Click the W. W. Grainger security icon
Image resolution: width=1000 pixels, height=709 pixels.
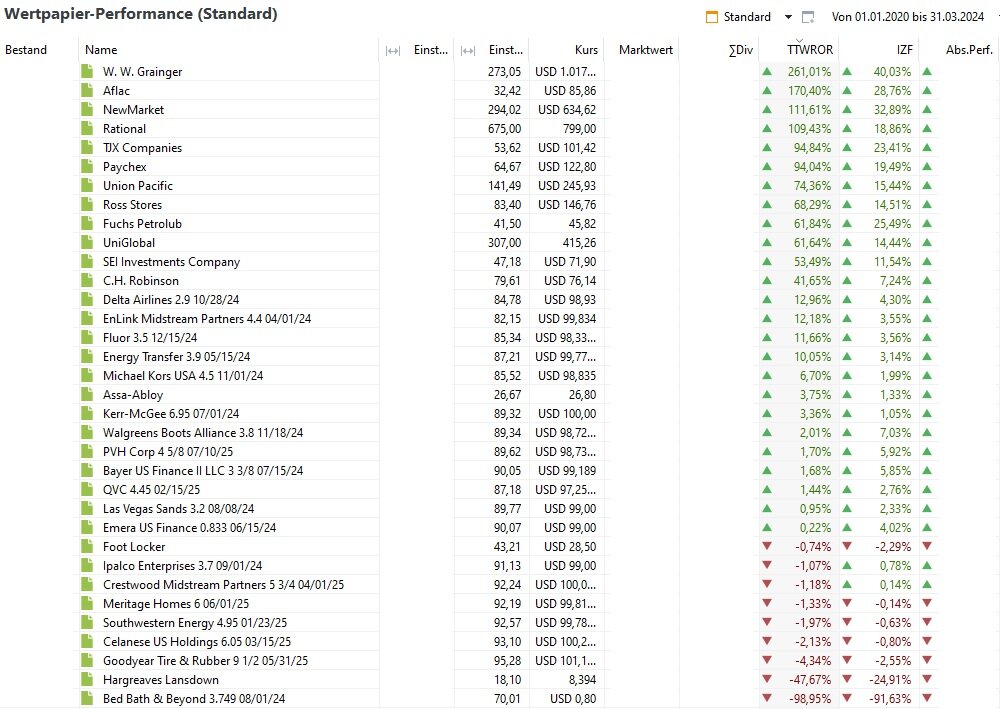tap(87, 72)
